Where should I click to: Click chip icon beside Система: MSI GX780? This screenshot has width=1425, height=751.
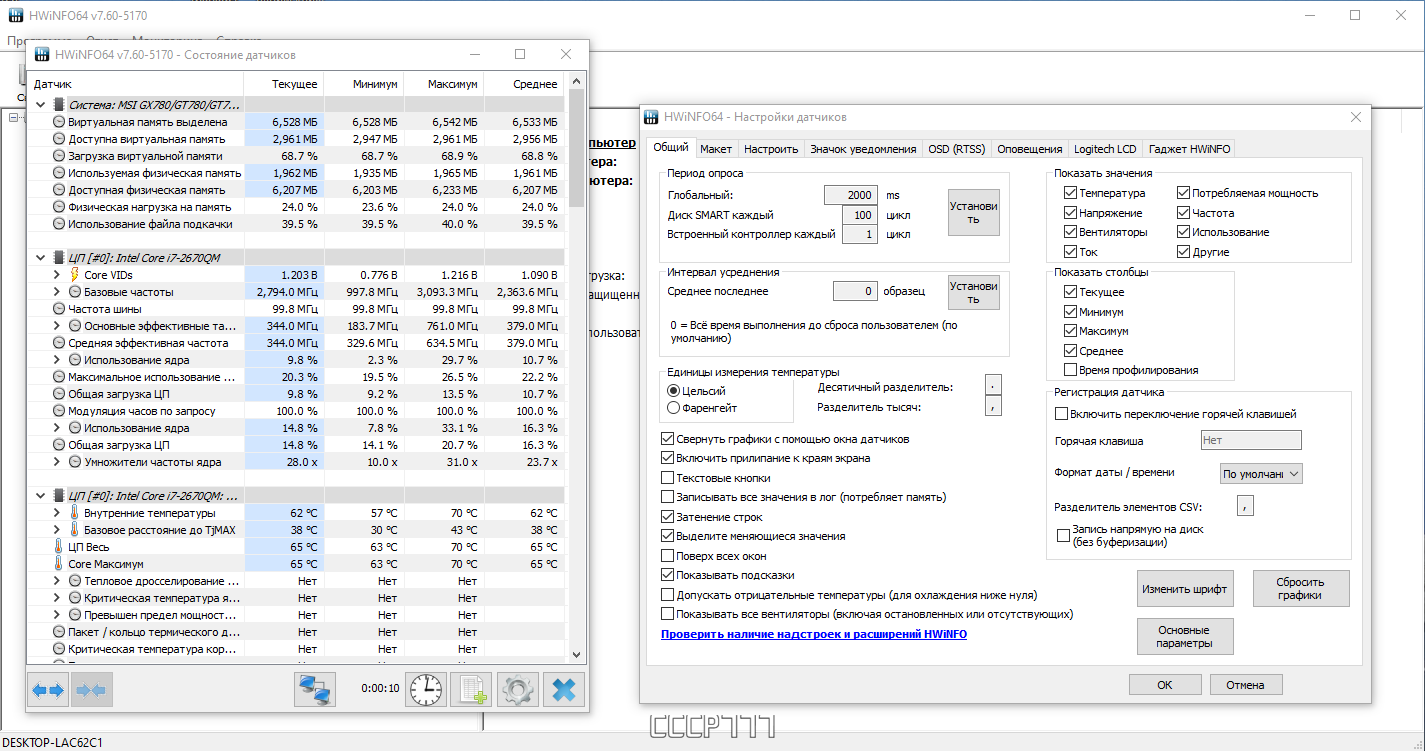(x=59, y=104)
